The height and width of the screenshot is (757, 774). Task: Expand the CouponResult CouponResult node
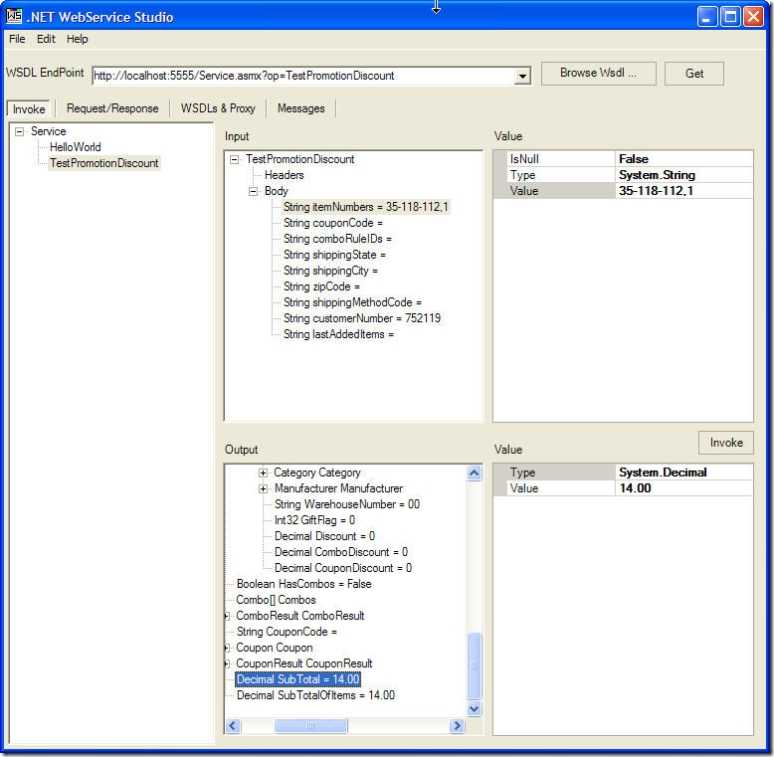(x=227, y=664)
